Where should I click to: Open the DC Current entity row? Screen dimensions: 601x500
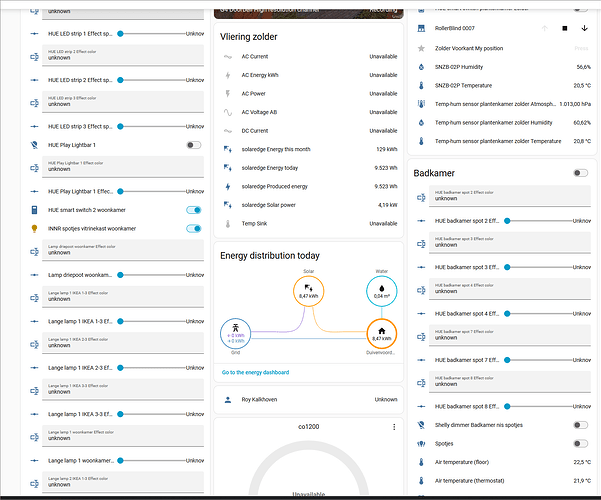coord(309,131)
